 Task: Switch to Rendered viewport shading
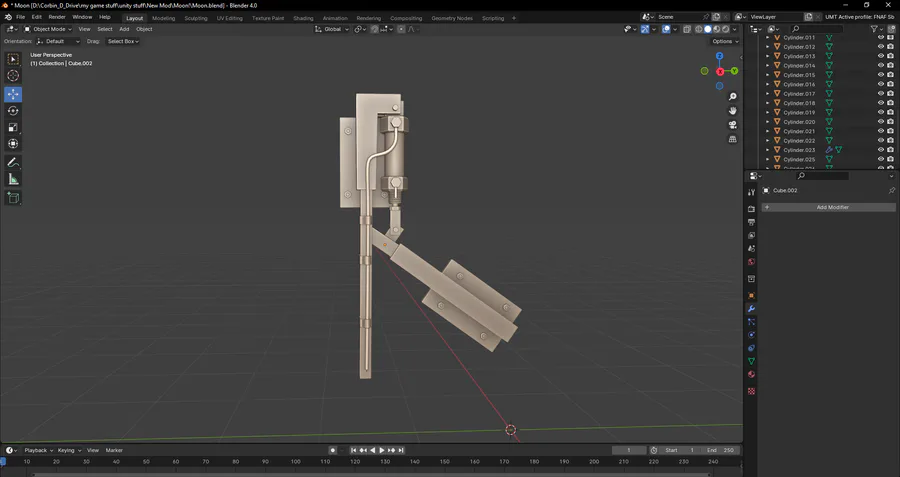click(x=726, y=29)
